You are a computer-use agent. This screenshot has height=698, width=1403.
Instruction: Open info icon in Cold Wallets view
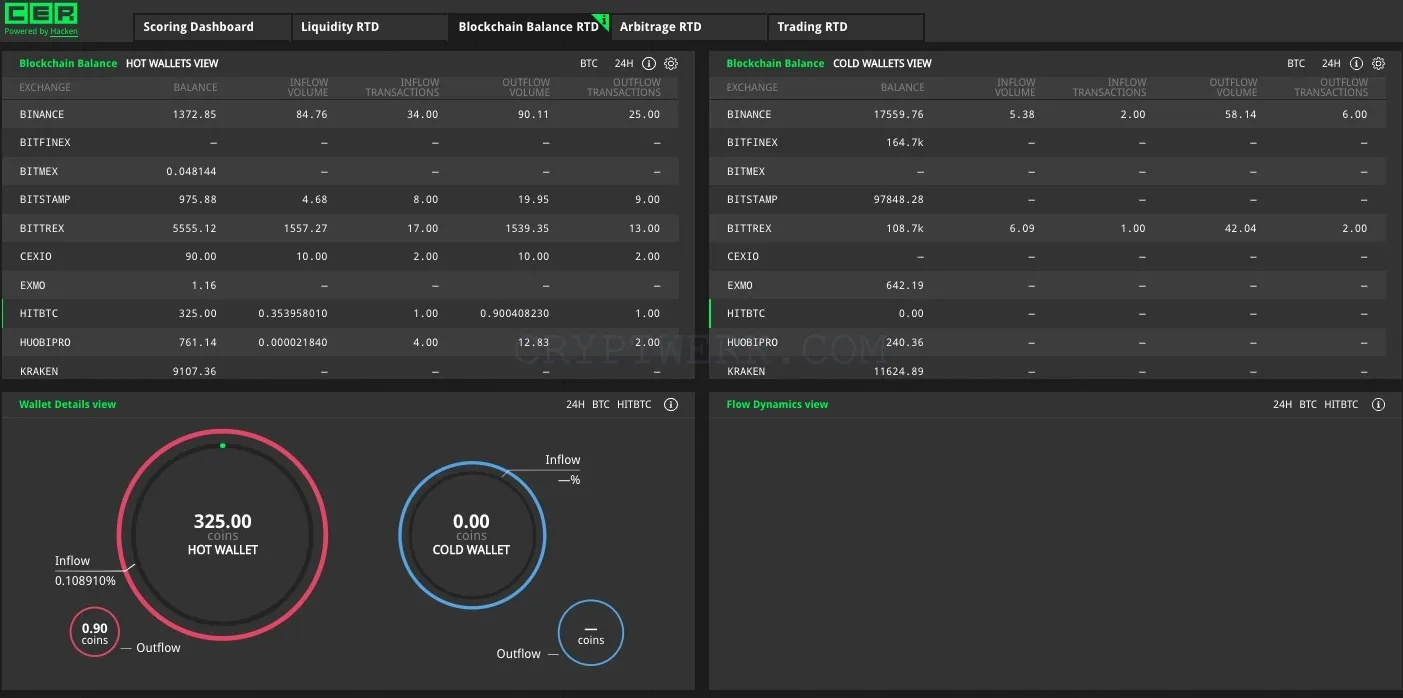(1355, 63)
